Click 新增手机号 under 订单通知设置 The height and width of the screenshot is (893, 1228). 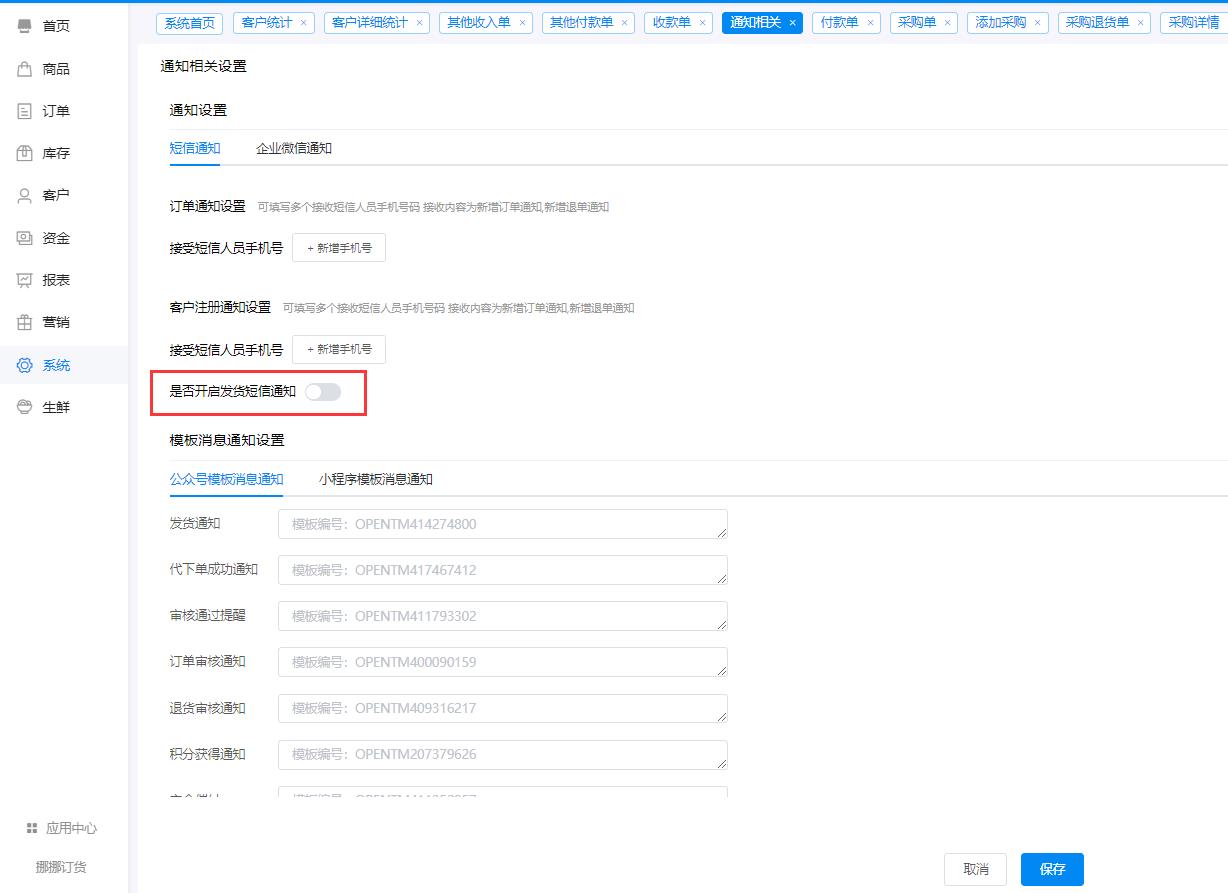coord(338,247)
